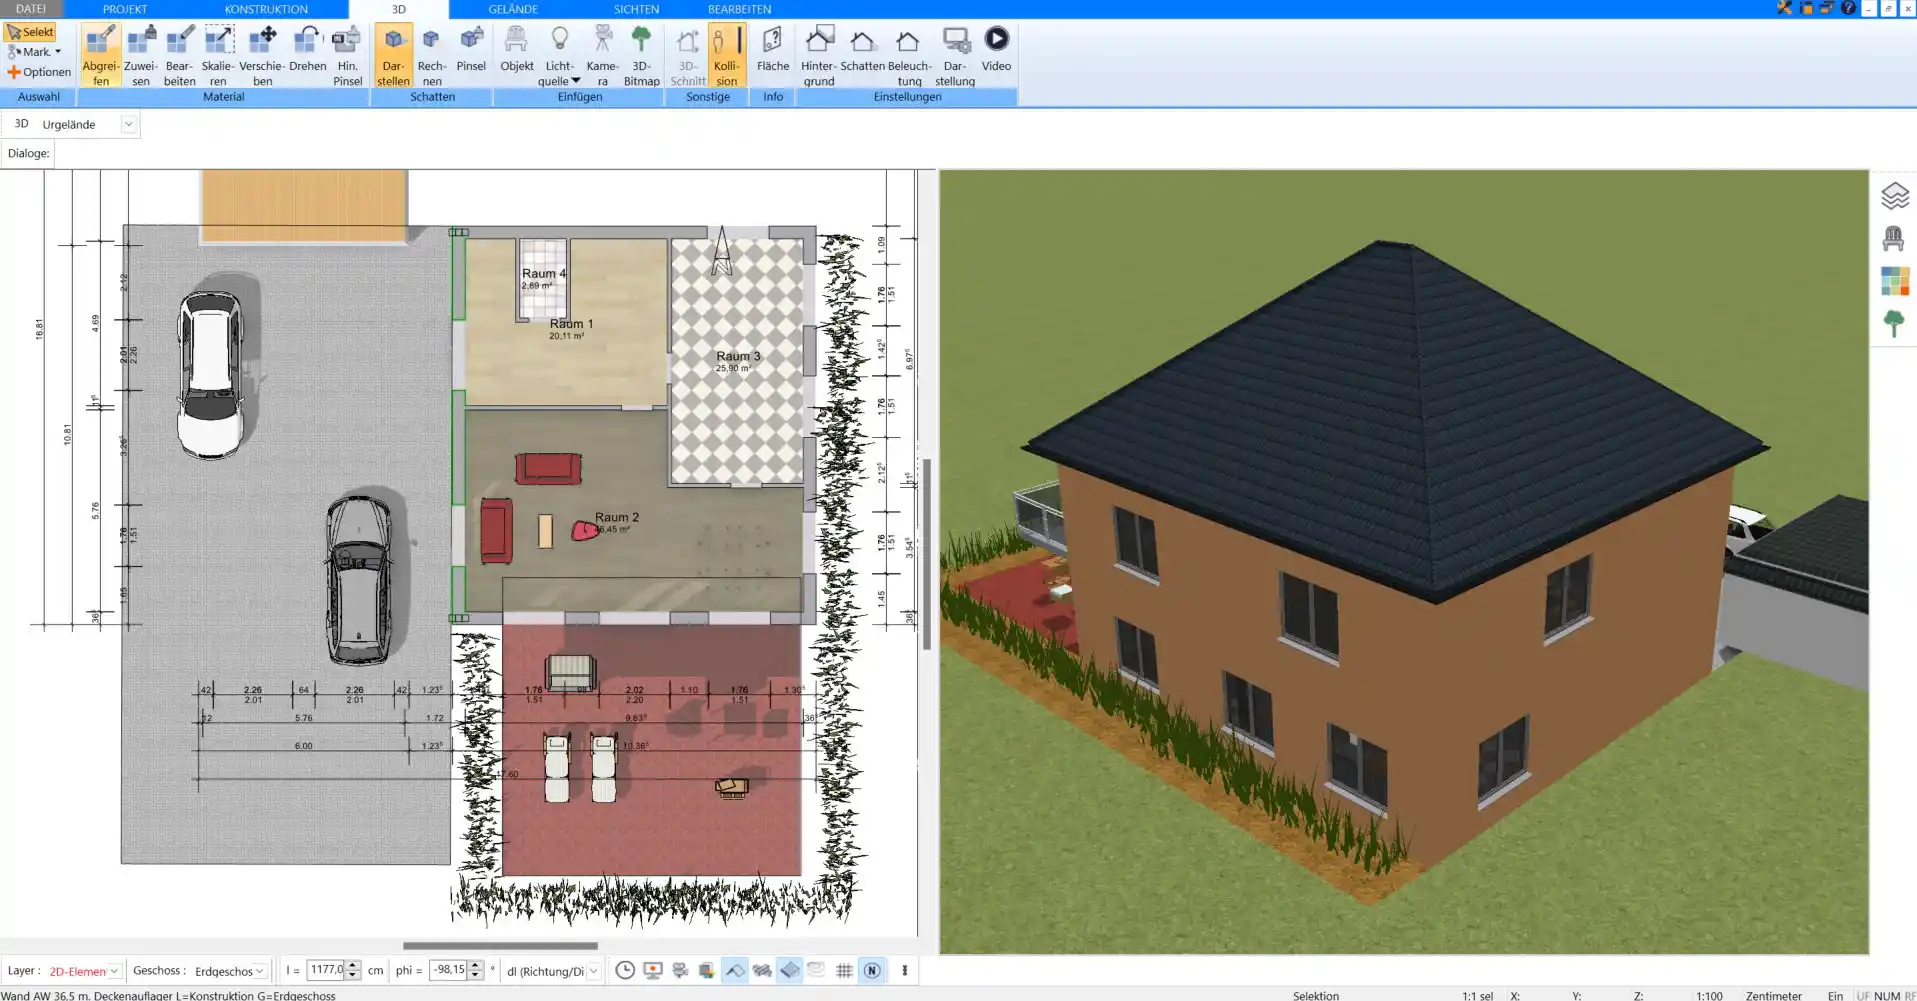Start the Video playback tool
The height and width of the screenshot is (1001, 1917).
[996, 49]
